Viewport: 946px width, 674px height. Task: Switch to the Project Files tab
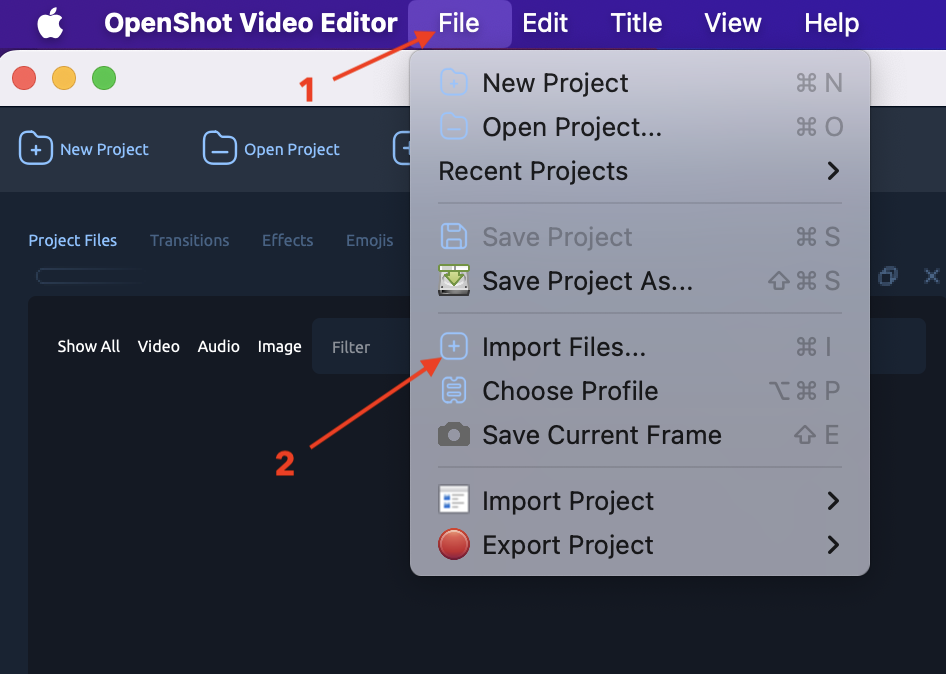[73, 240]
